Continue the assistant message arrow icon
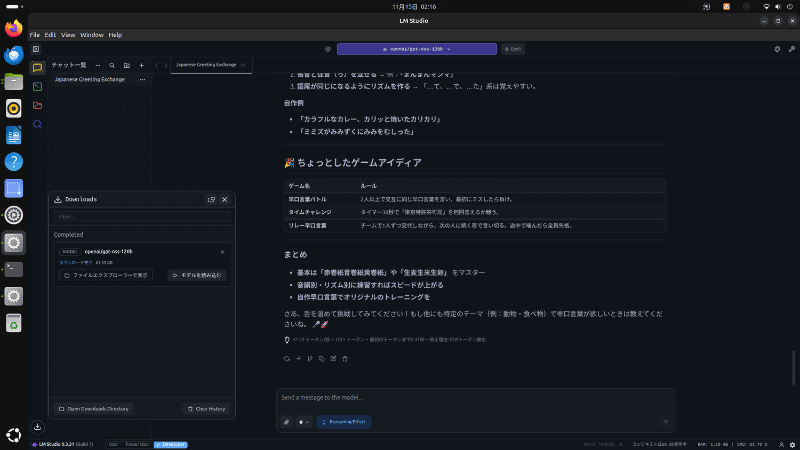 tap(298, 359)
